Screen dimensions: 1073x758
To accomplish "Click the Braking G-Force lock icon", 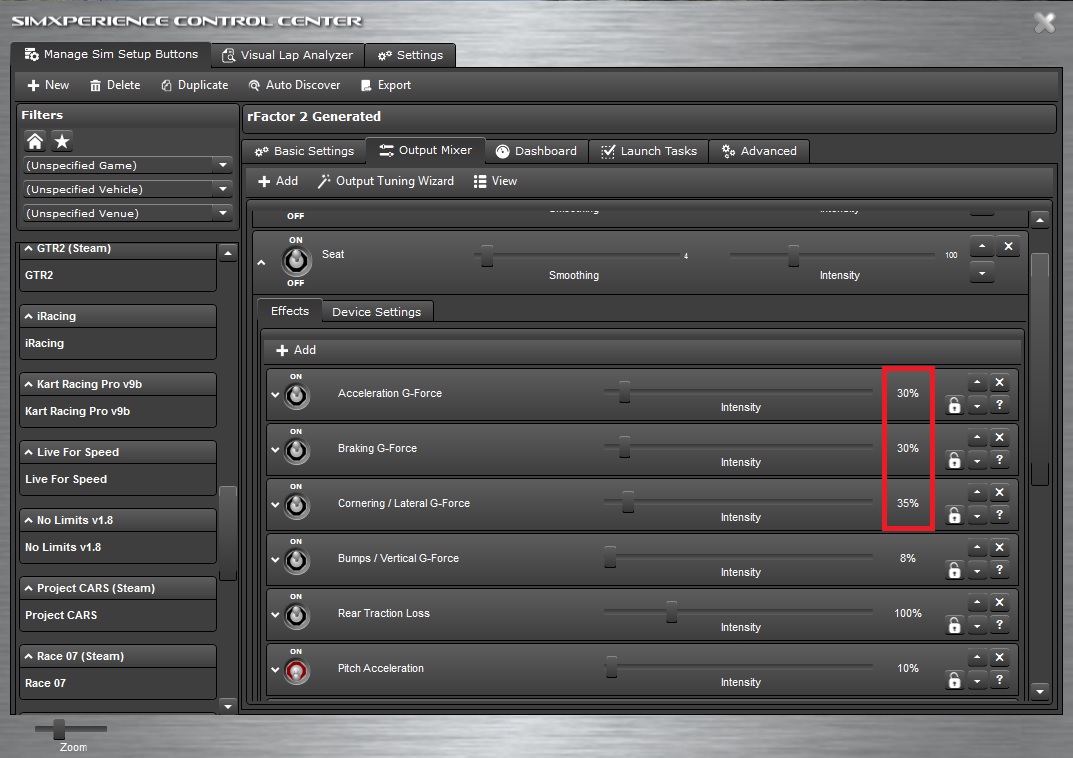I will [x=954, y=460].
